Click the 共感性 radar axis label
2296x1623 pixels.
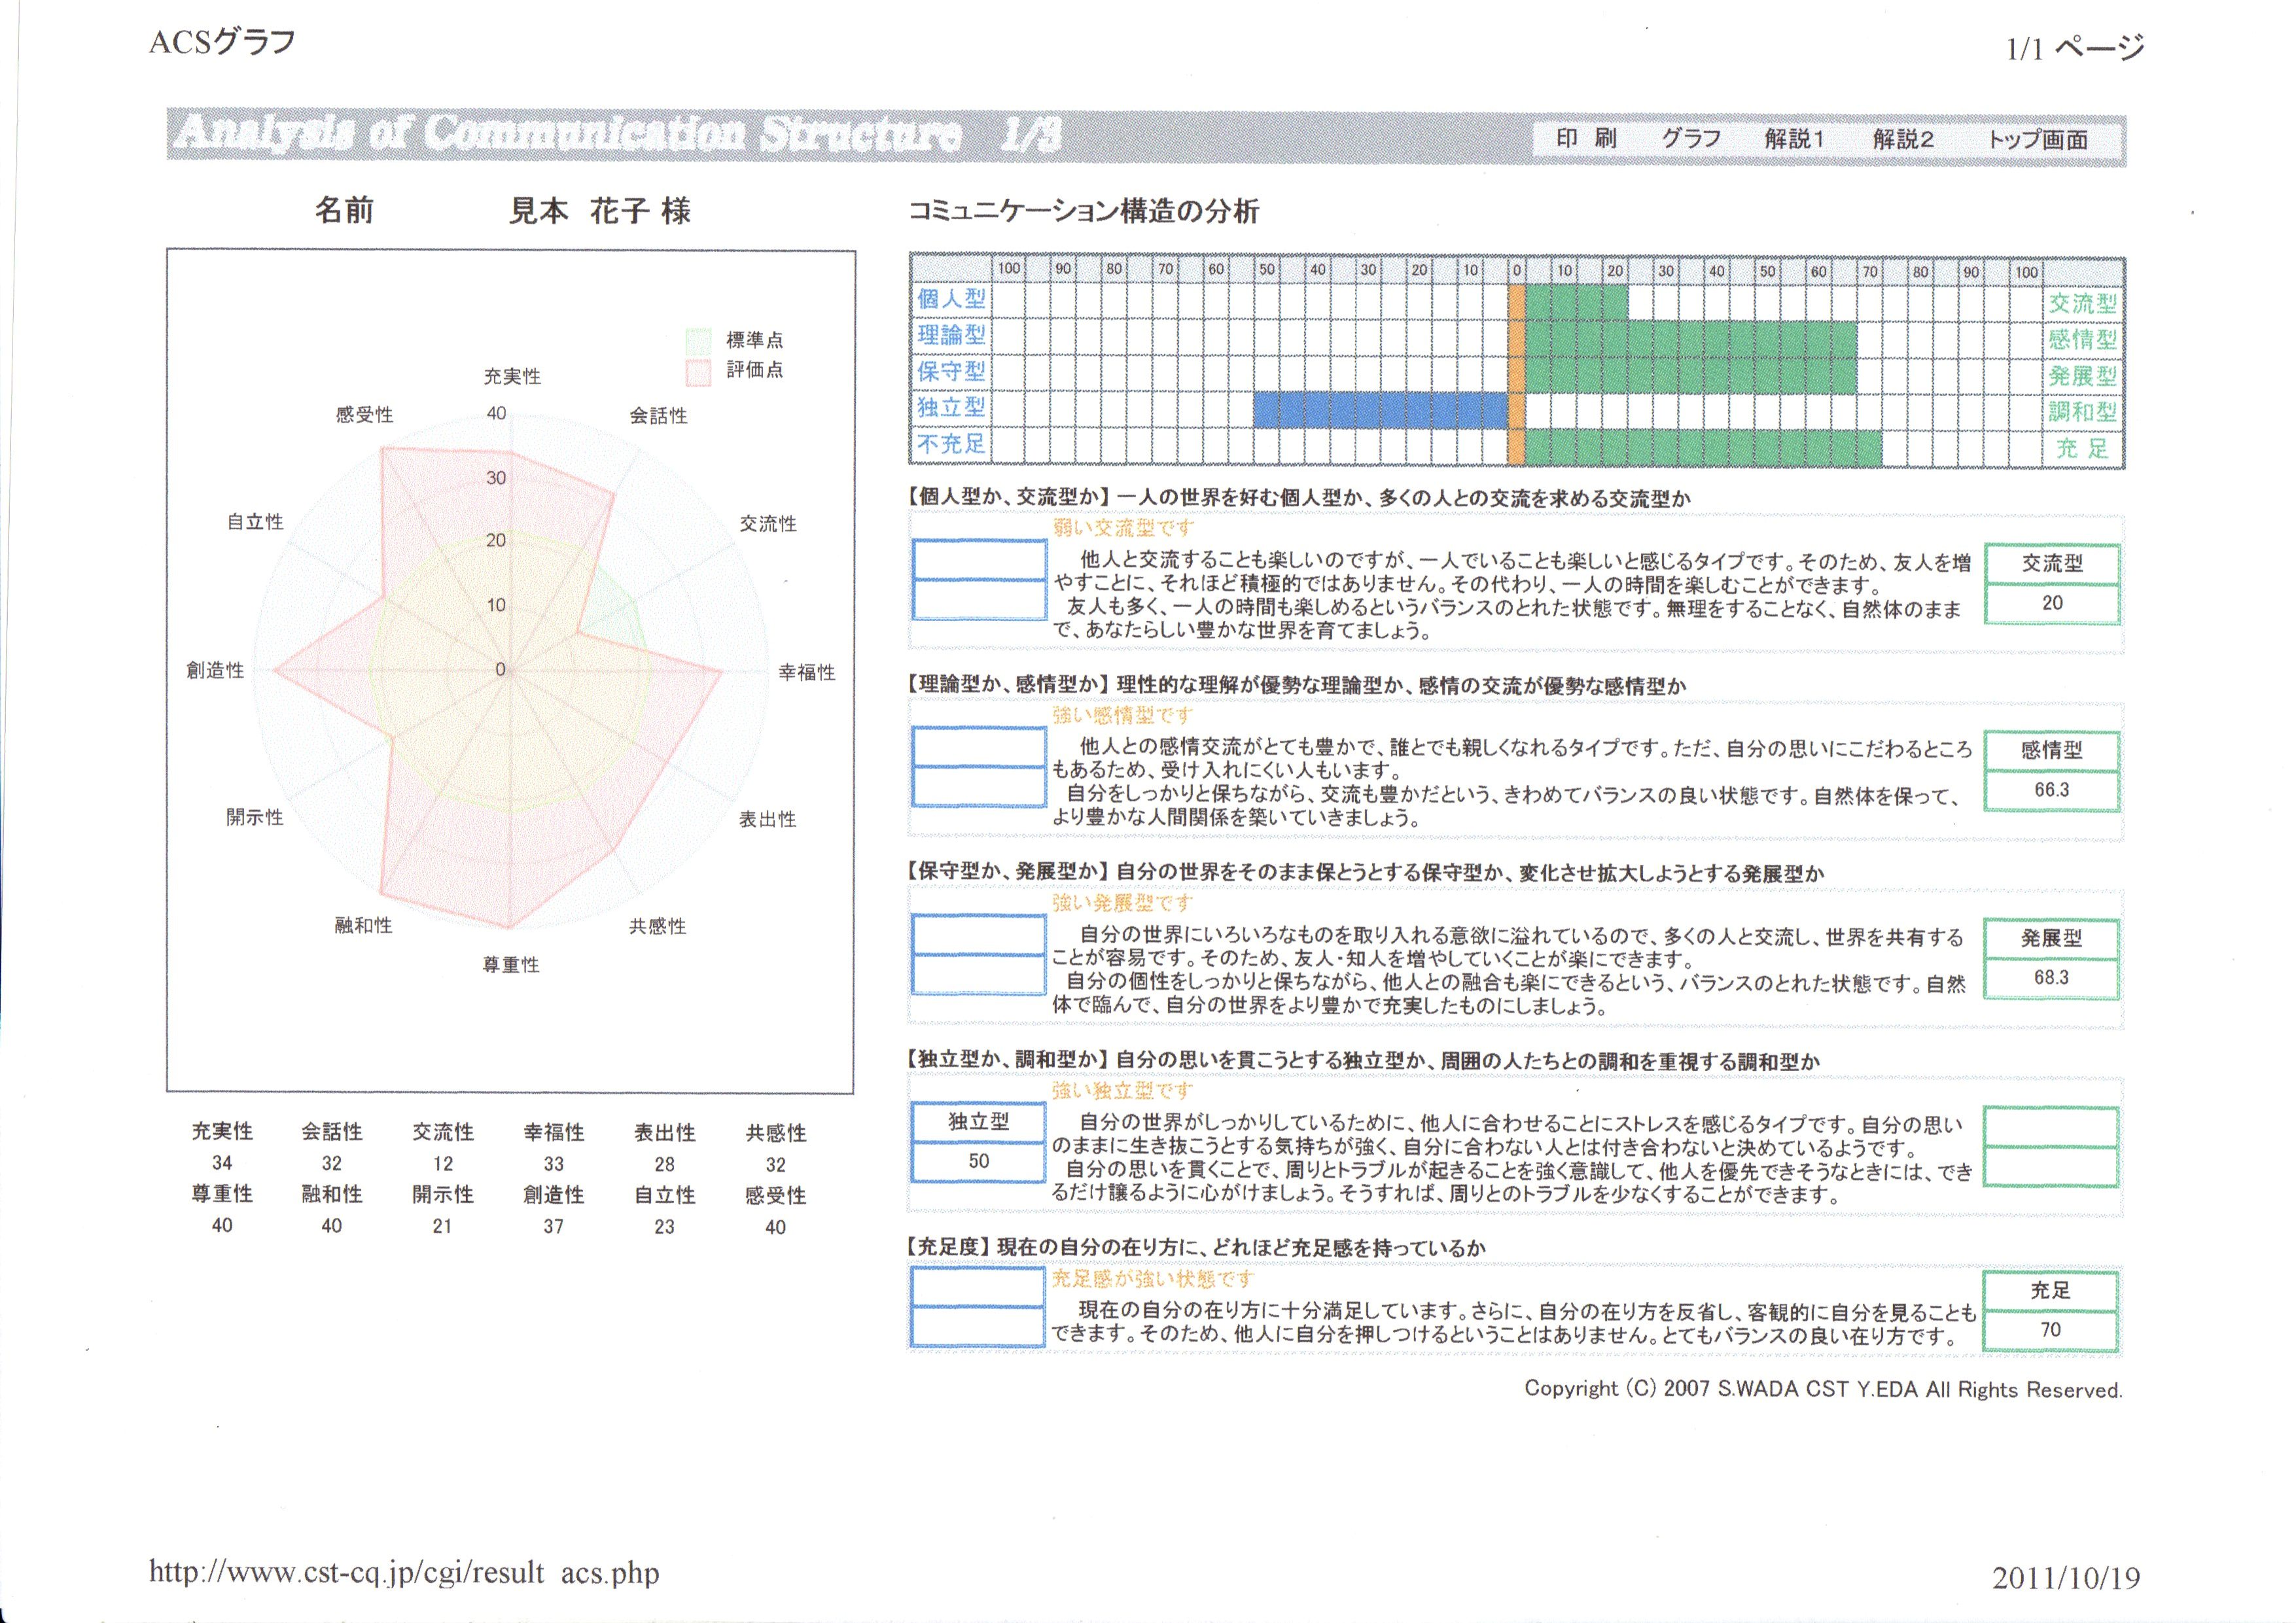click(657, 926)
